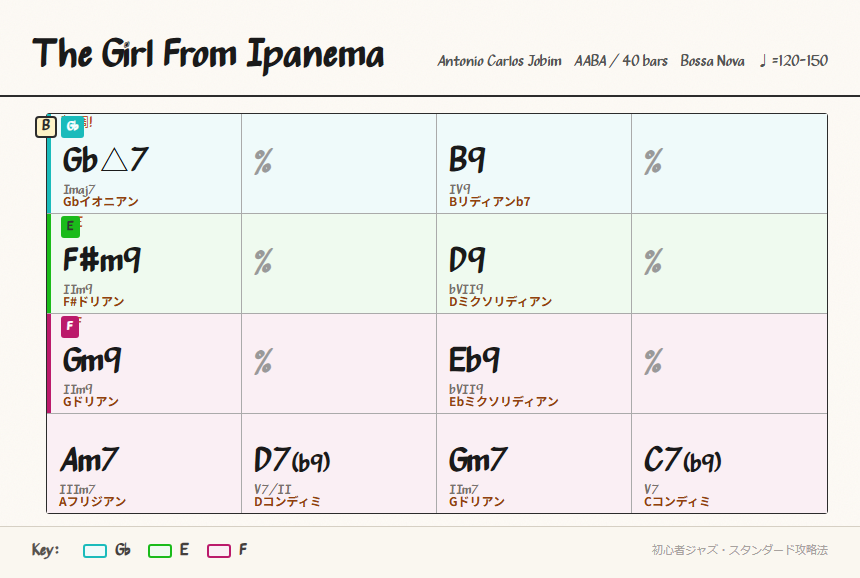The width and height of the screenshot is (860, 578).
Task: Select the C7(b9) chord
Action: [x=683, y=460]
